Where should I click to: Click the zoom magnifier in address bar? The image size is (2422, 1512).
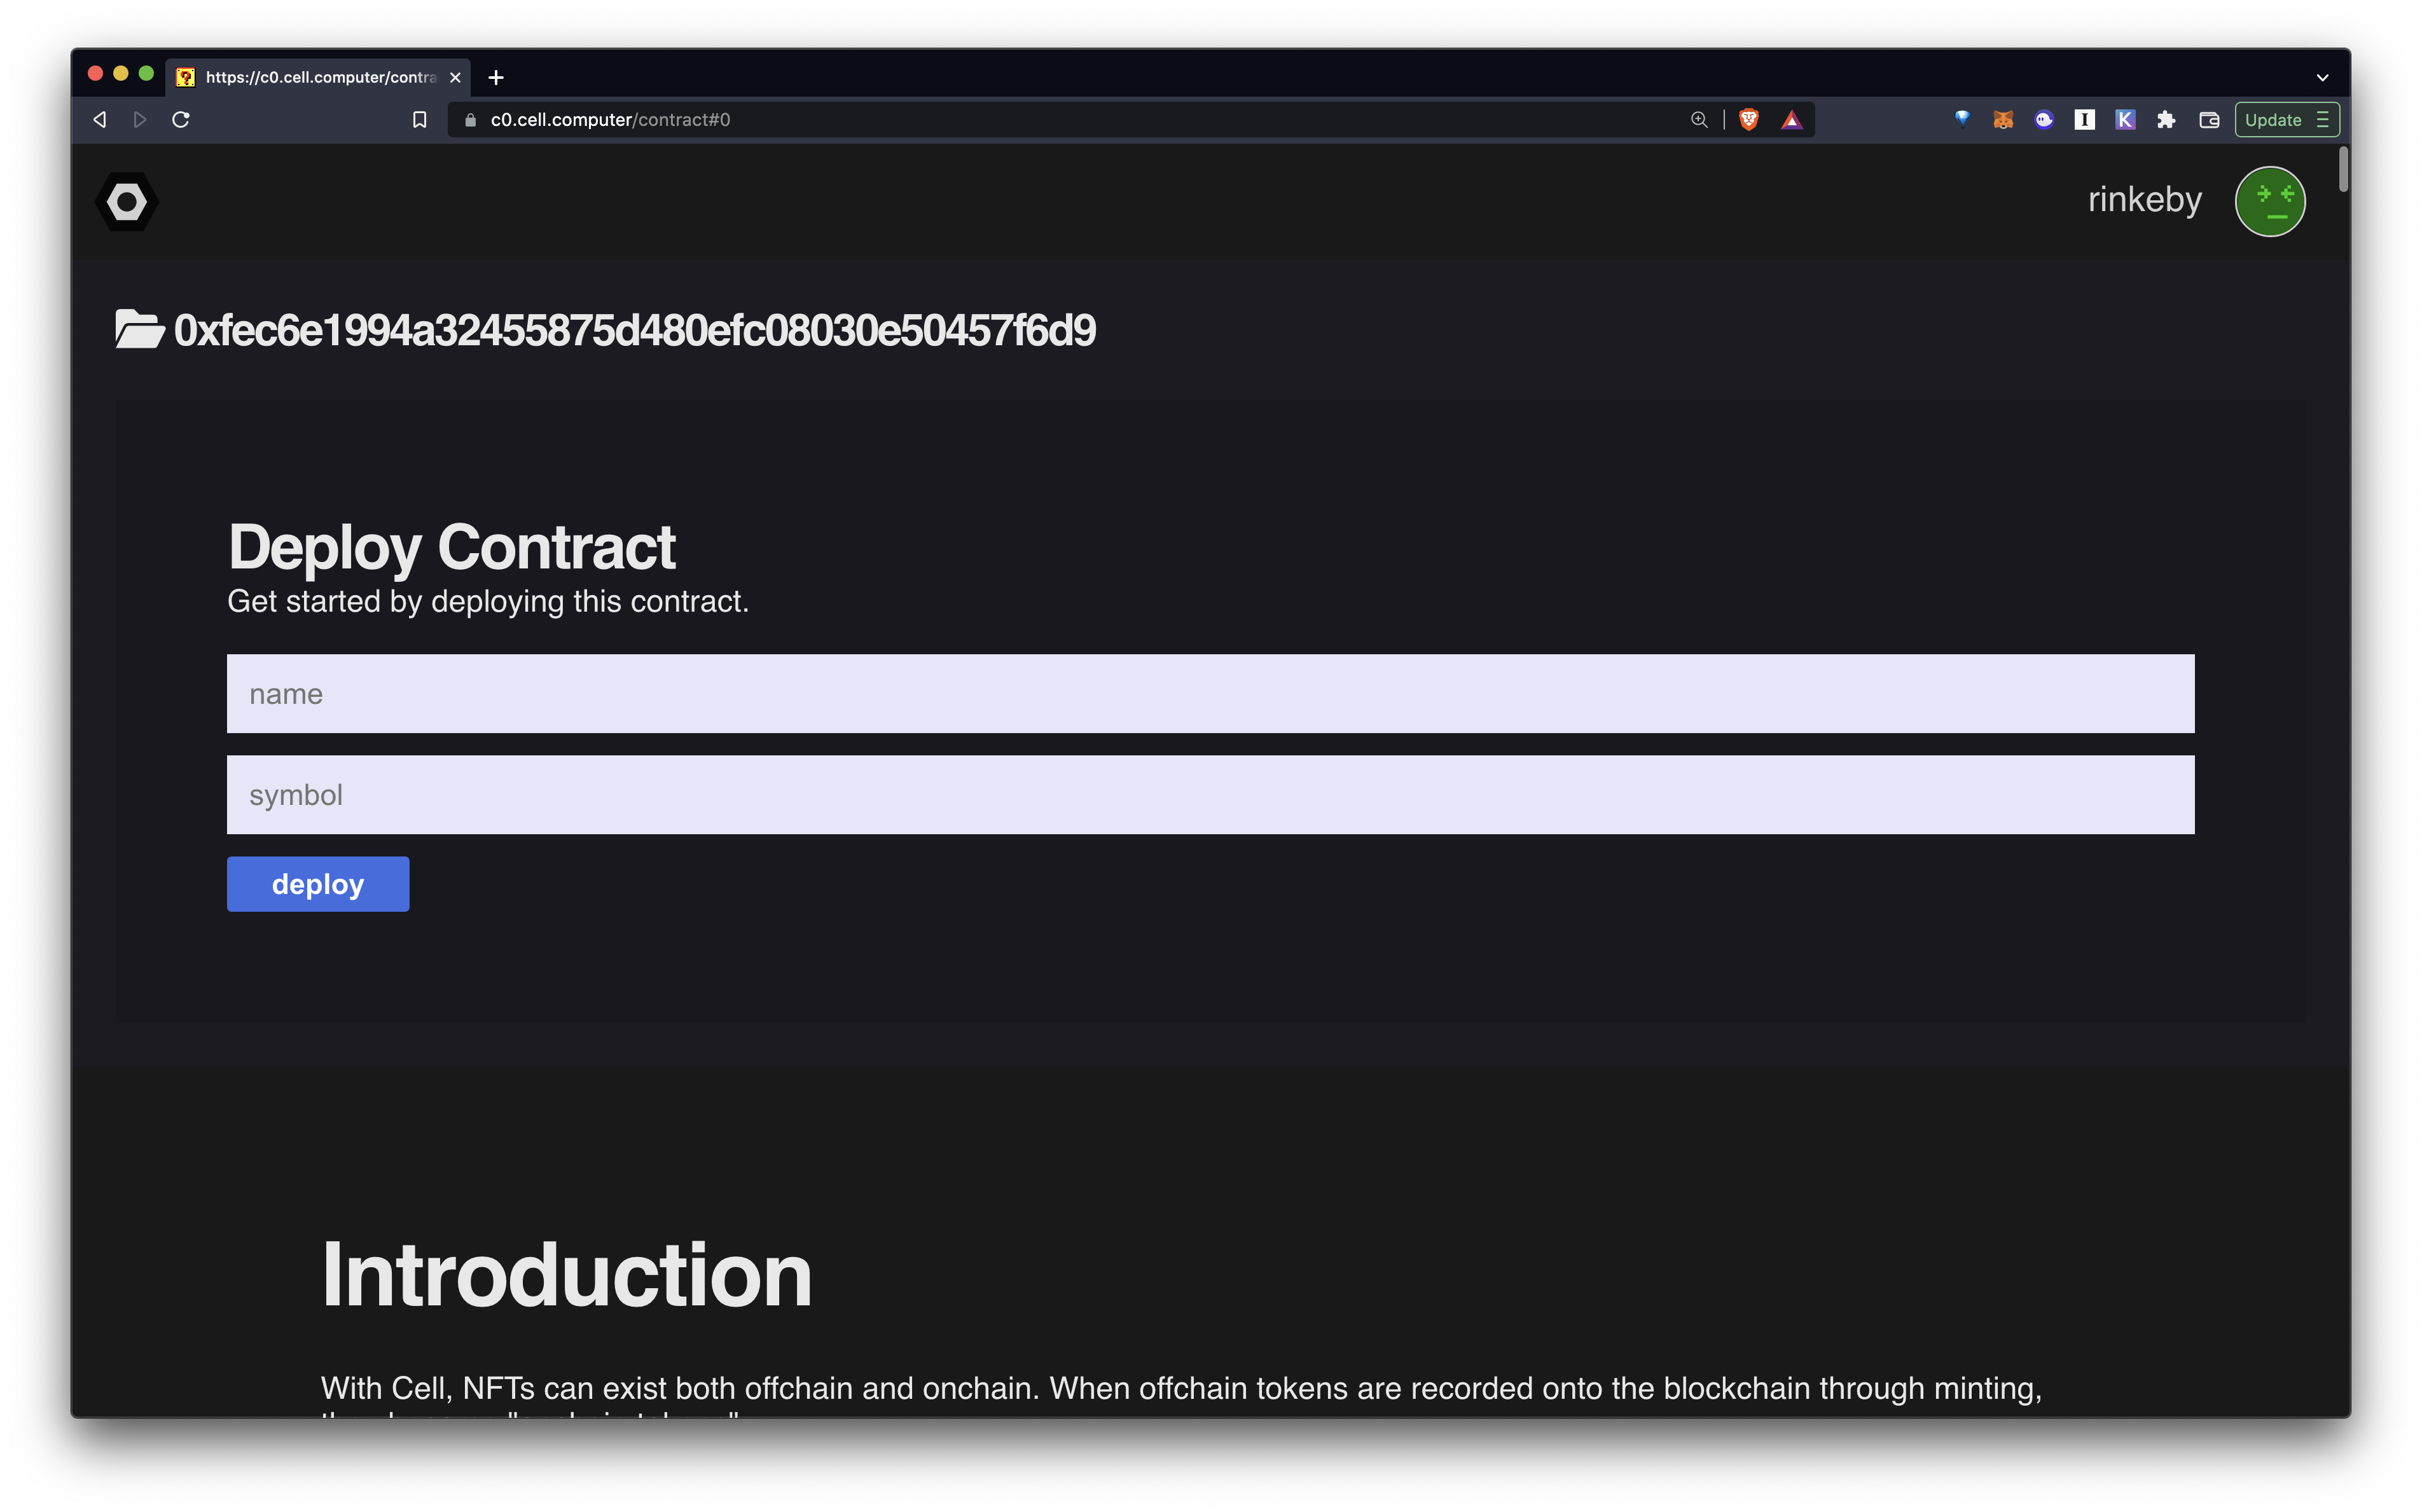(x=1699, y=120)
